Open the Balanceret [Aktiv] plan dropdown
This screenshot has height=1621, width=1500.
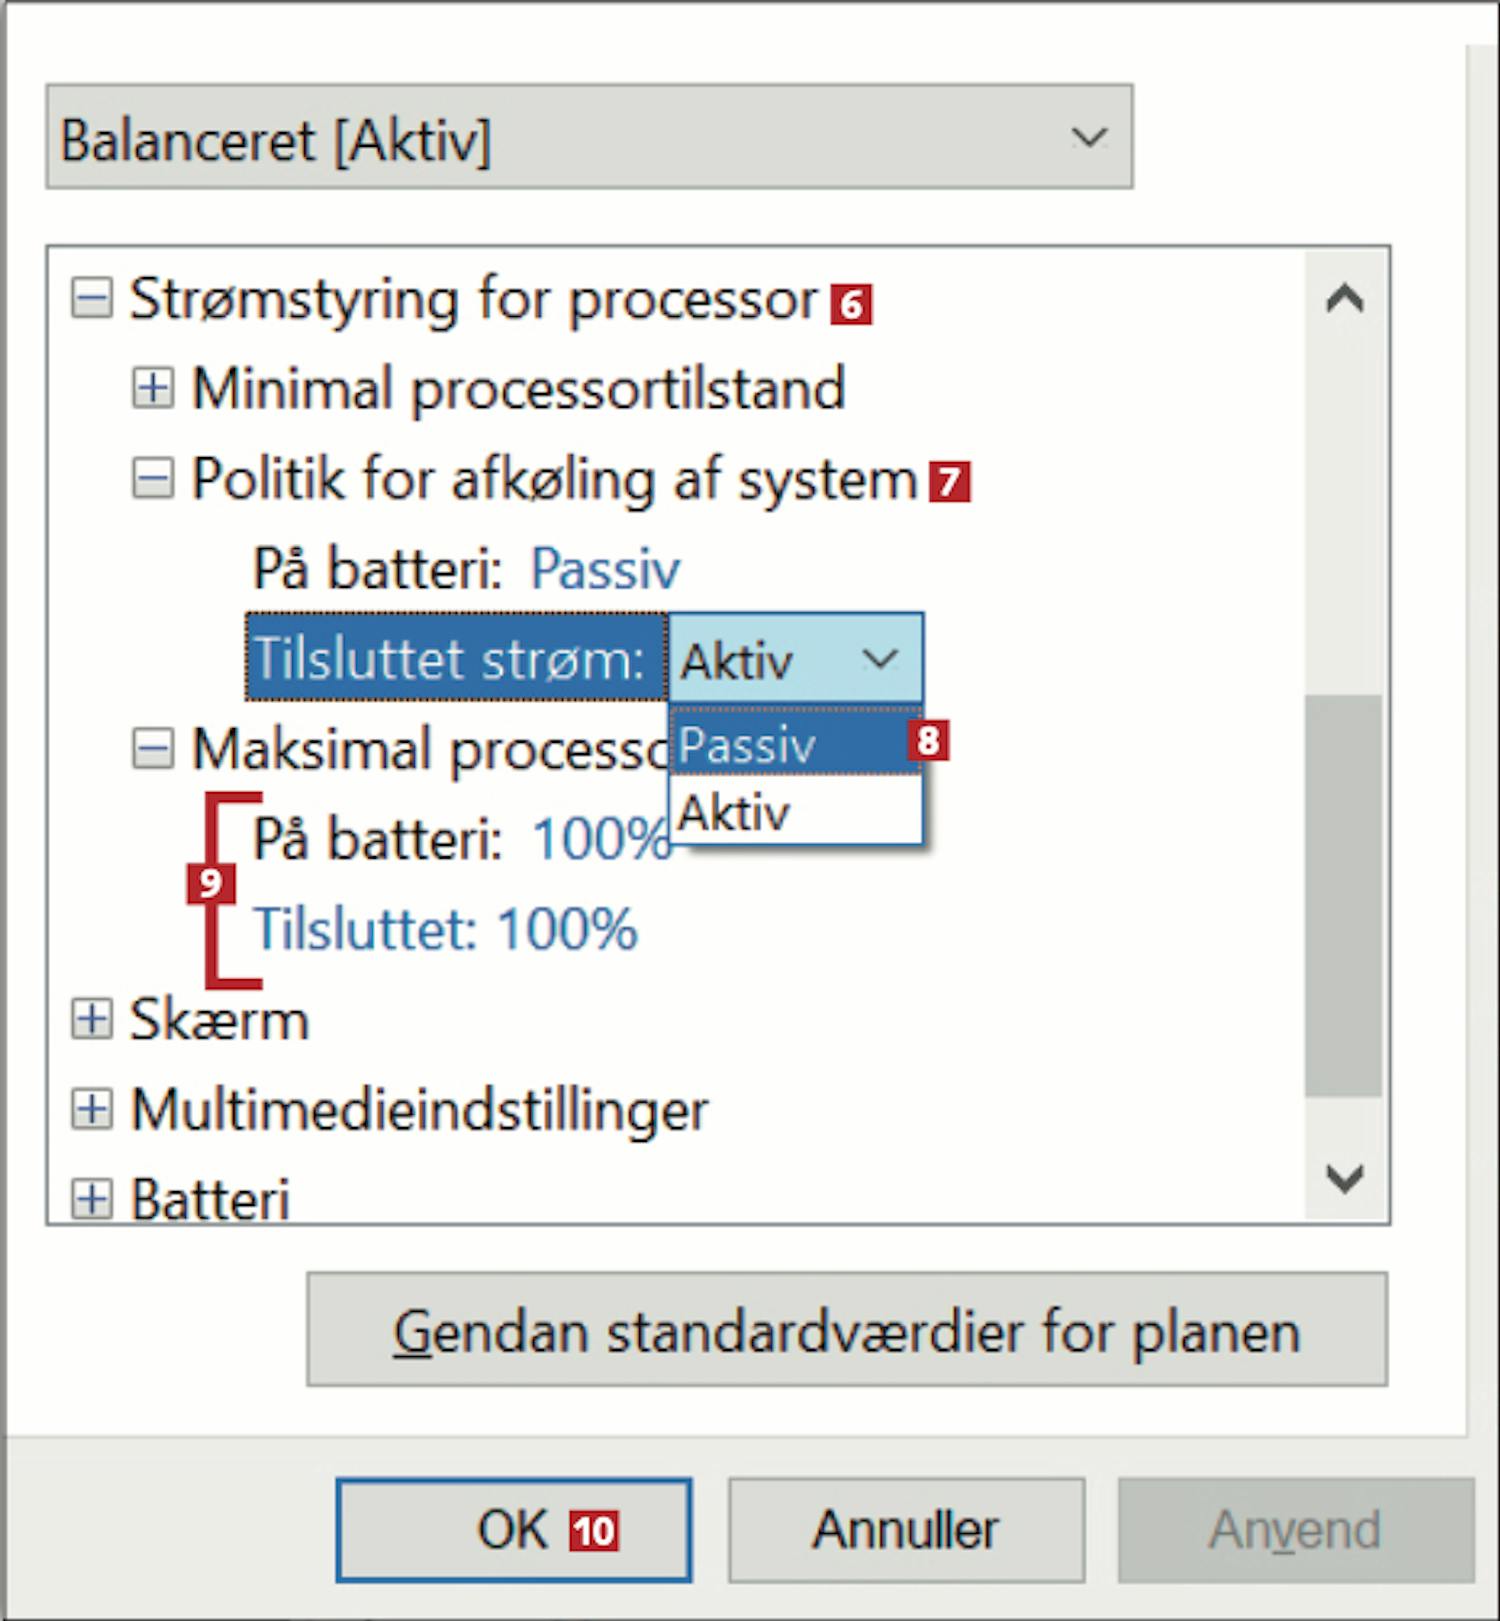coord(589,137)
